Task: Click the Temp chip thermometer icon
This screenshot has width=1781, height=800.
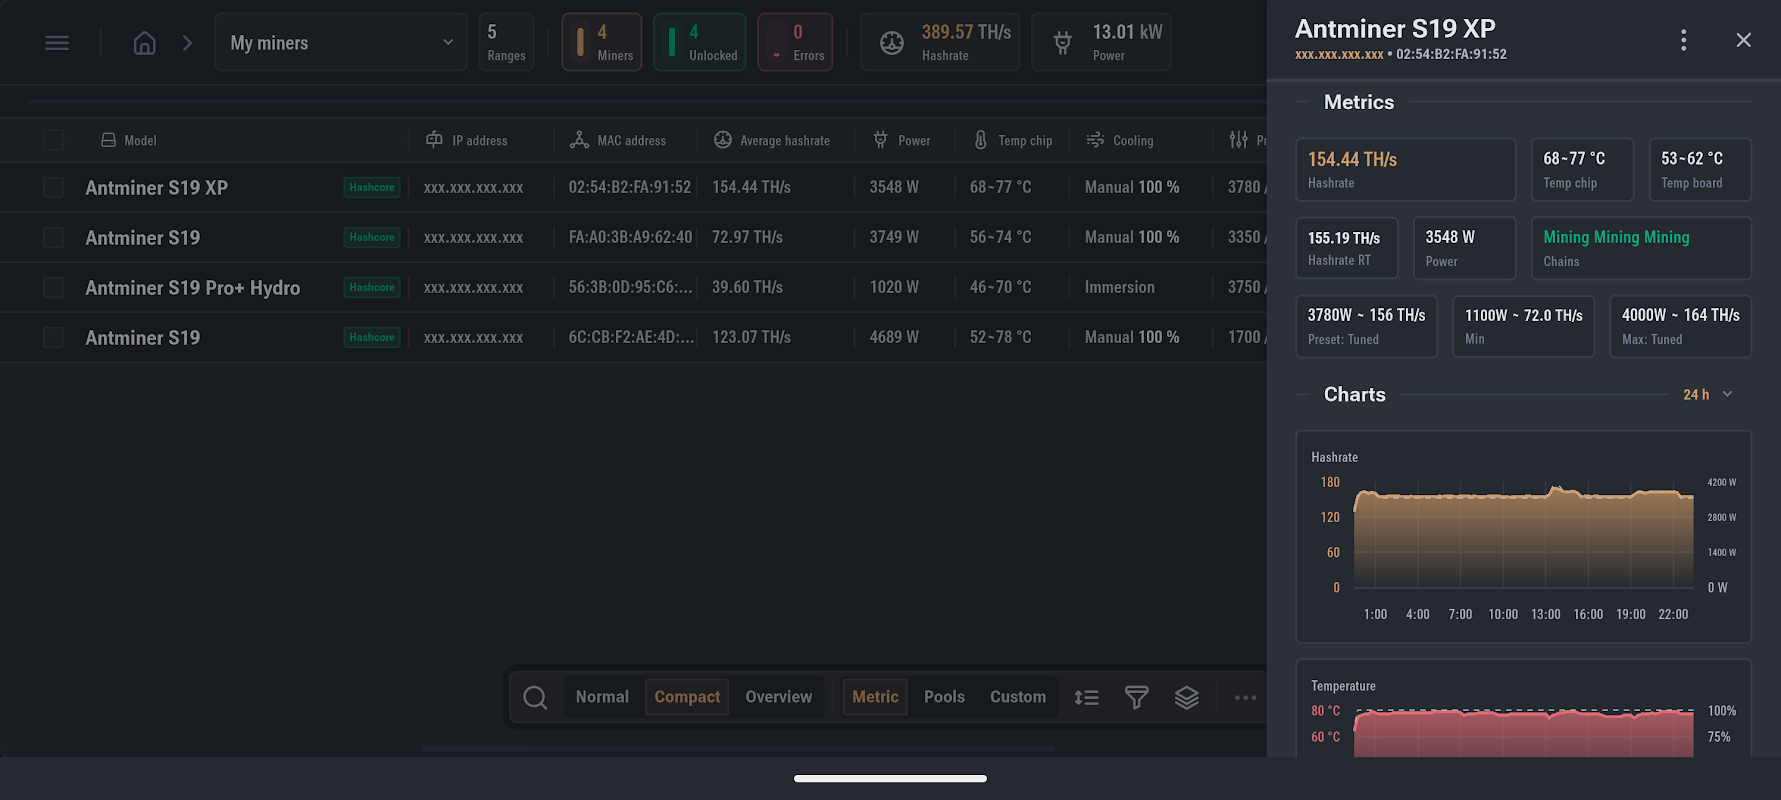Action: coord(981,140)
